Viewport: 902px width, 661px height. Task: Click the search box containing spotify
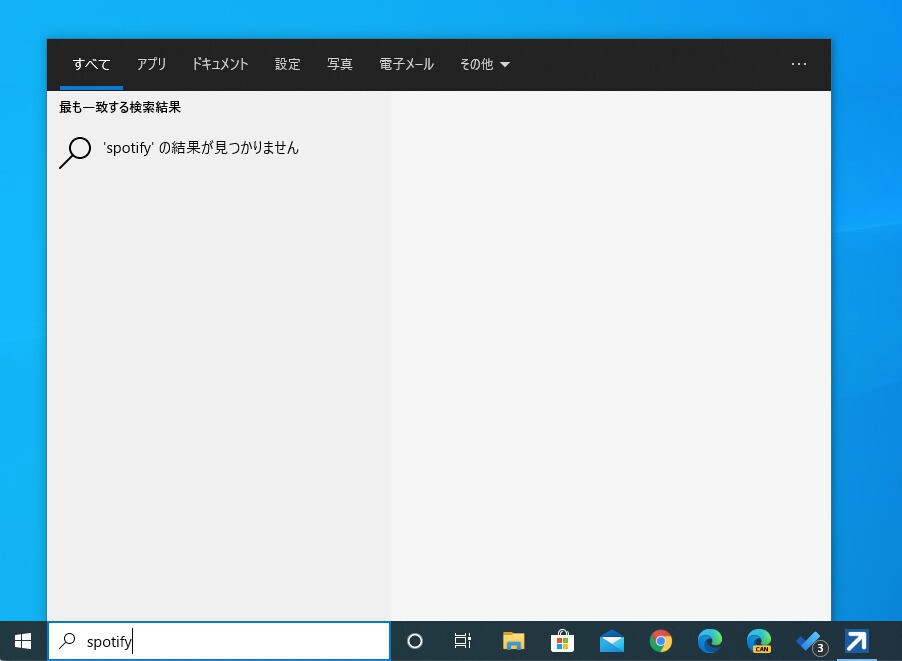point(230,641)
